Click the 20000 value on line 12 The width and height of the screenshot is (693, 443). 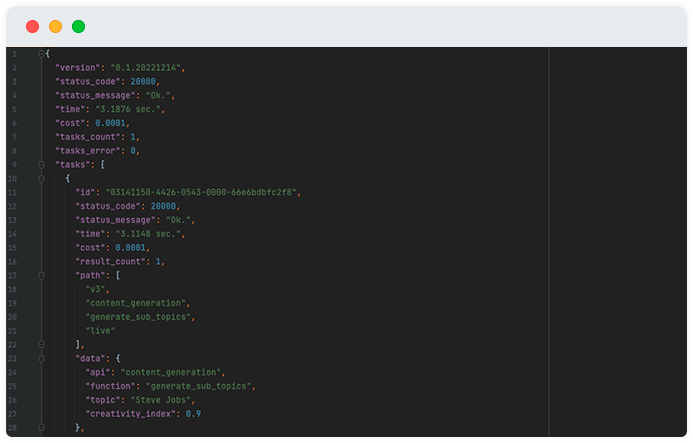pos(163,206)
